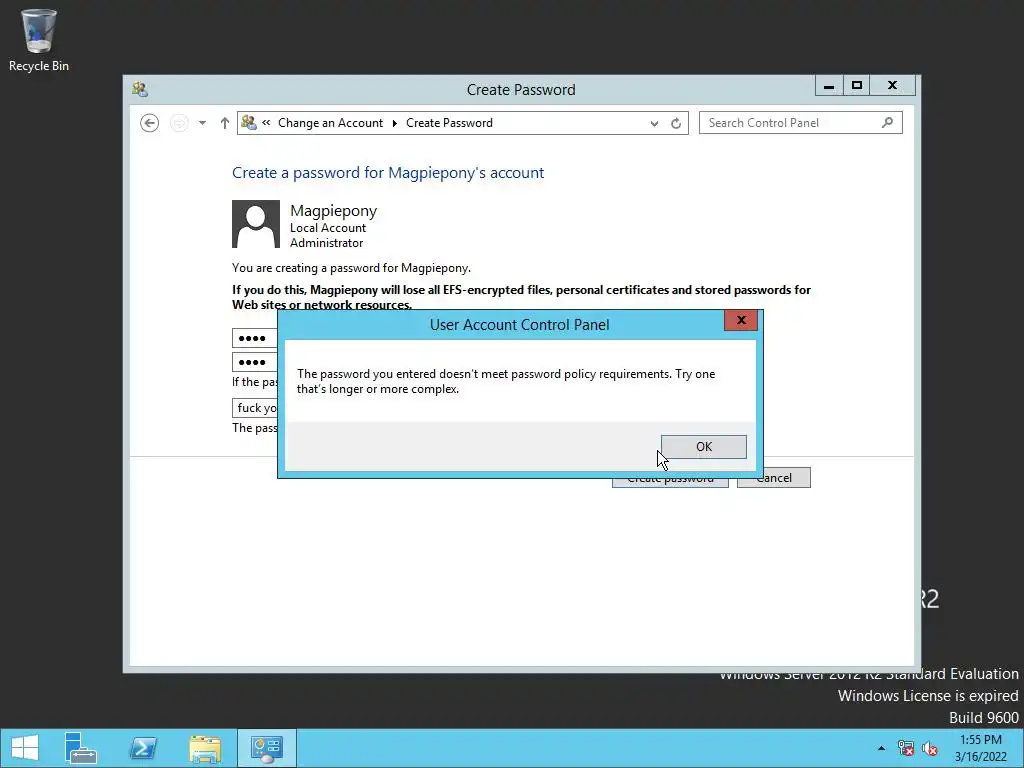Screen dimensions: 1024x768
Task: Minimize the Create Password window
Action: [x=829, y=86]
